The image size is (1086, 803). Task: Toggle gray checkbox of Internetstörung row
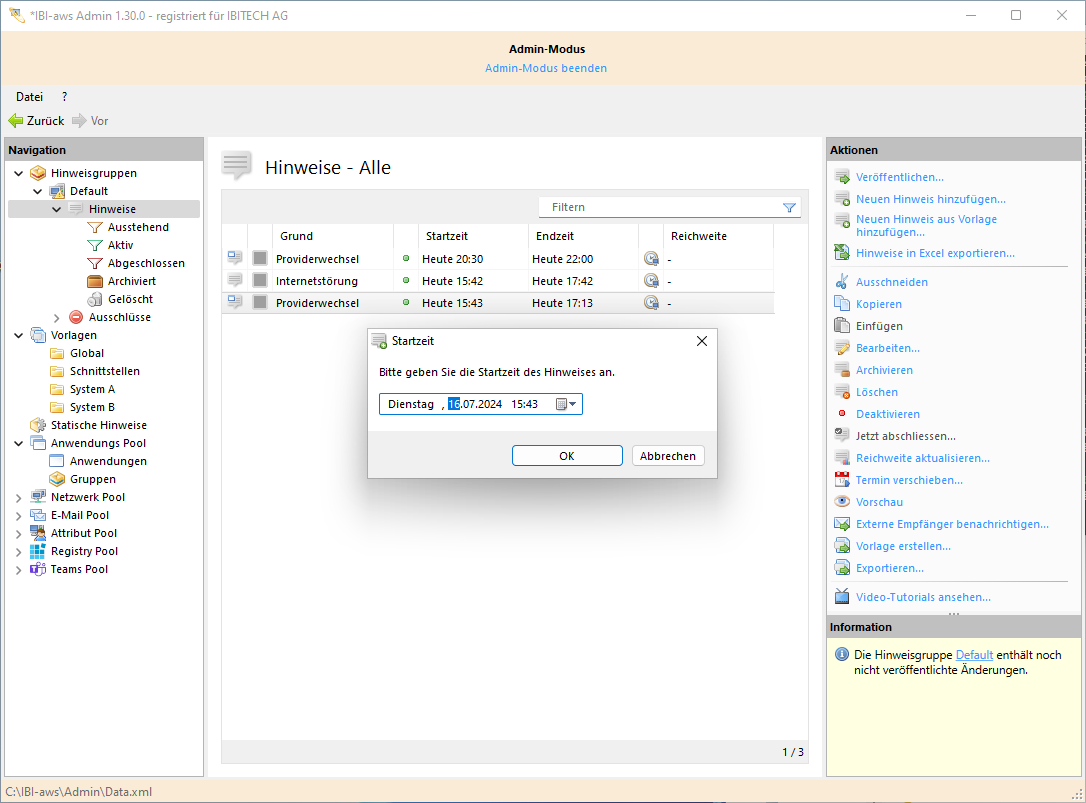click(x=260, y=281)
